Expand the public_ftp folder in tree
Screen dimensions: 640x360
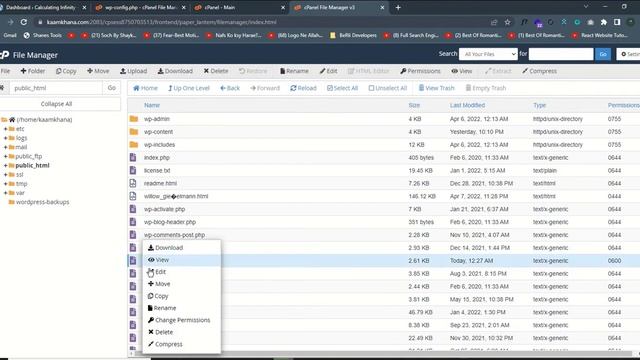tap(6, 156)
